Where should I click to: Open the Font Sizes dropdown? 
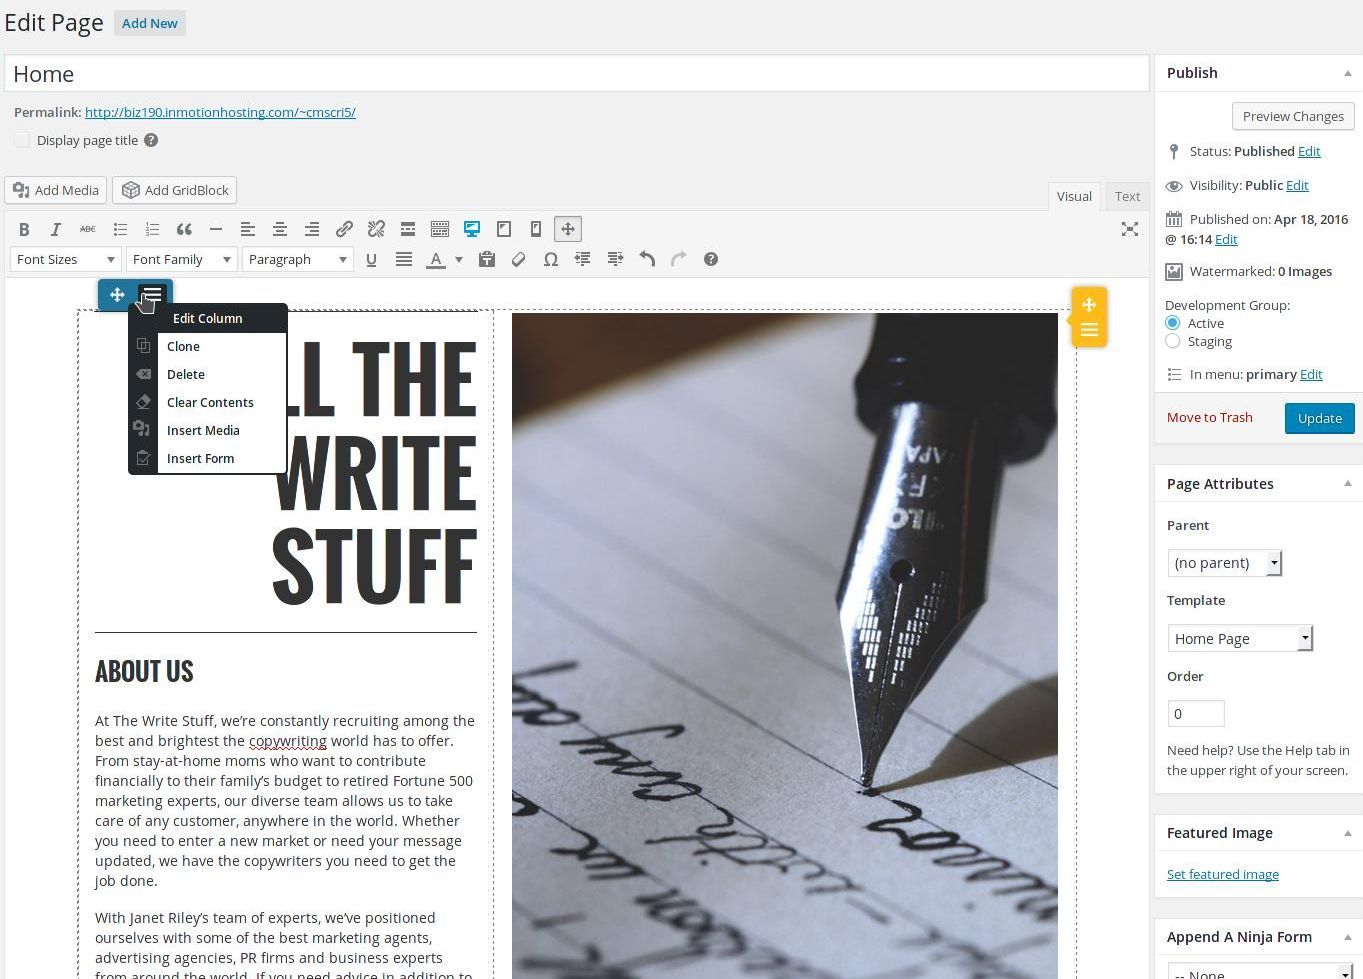tap(65, 259)
